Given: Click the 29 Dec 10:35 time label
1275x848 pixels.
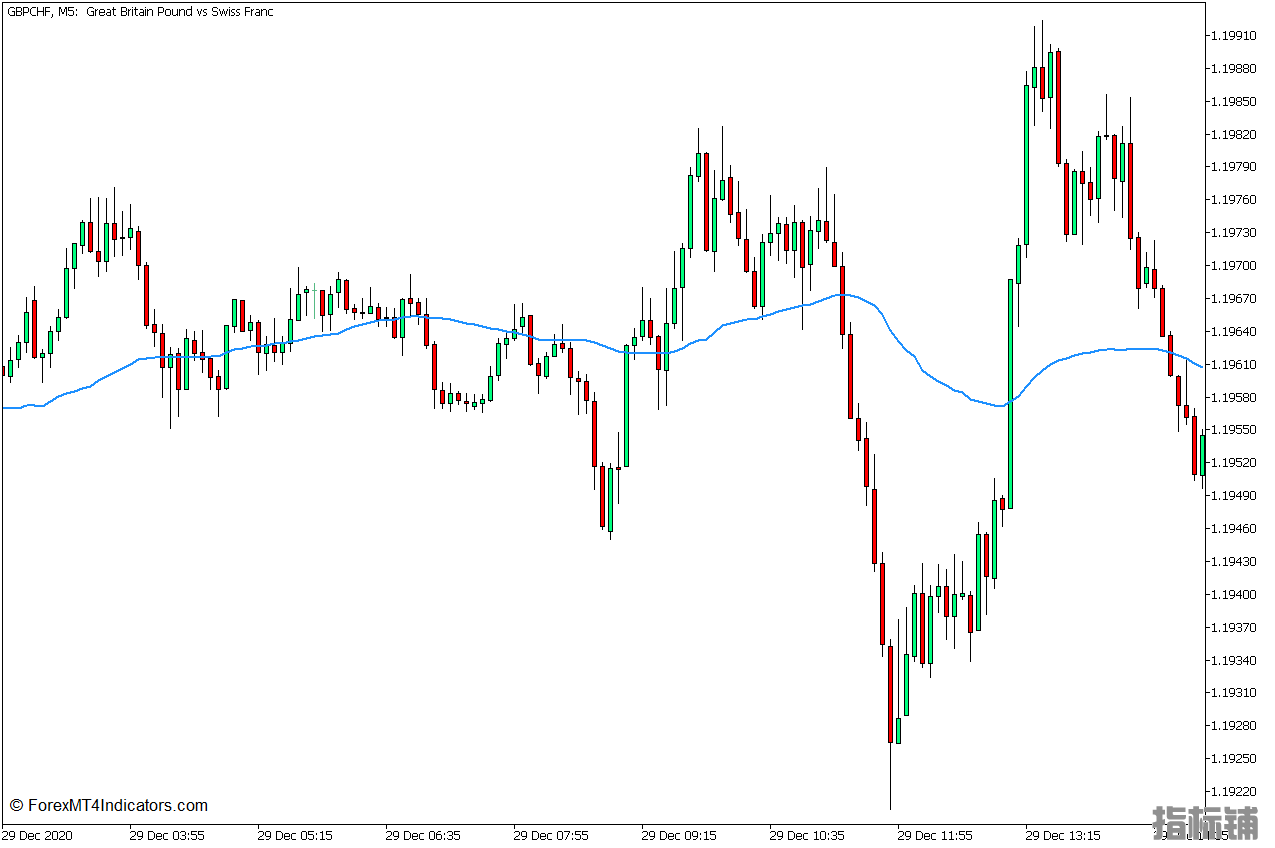Looking at the screenshot, I should [807, 834].
